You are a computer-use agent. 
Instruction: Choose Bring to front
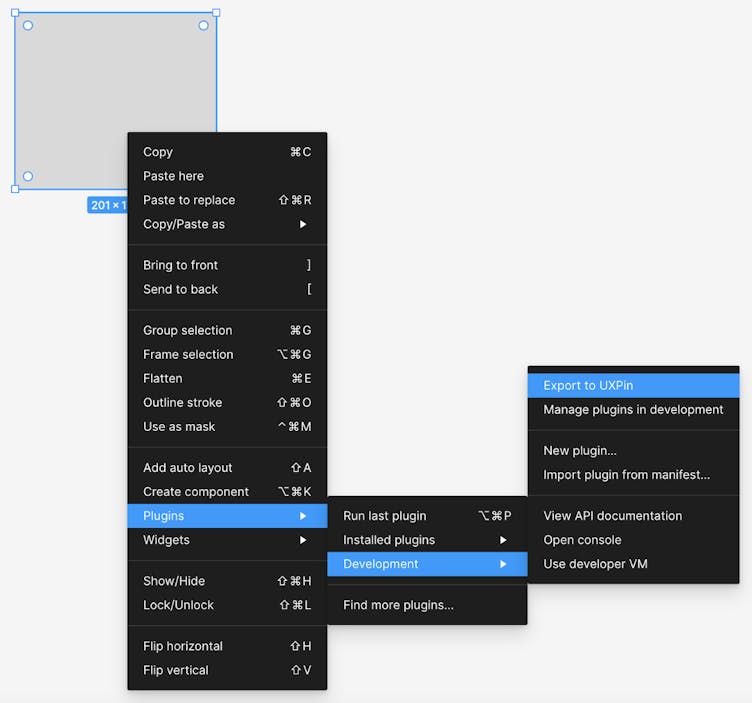[227, 265]
